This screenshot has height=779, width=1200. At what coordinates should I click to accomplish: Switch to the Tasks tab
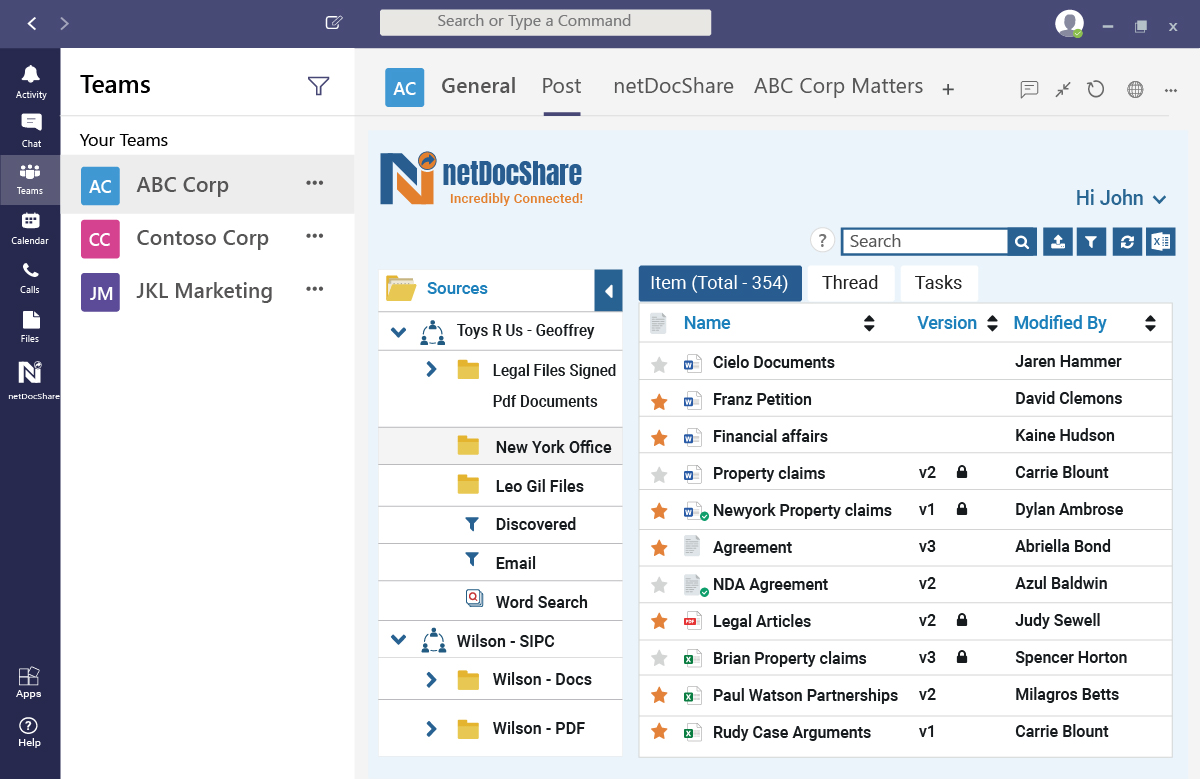(x=938, y=283)
